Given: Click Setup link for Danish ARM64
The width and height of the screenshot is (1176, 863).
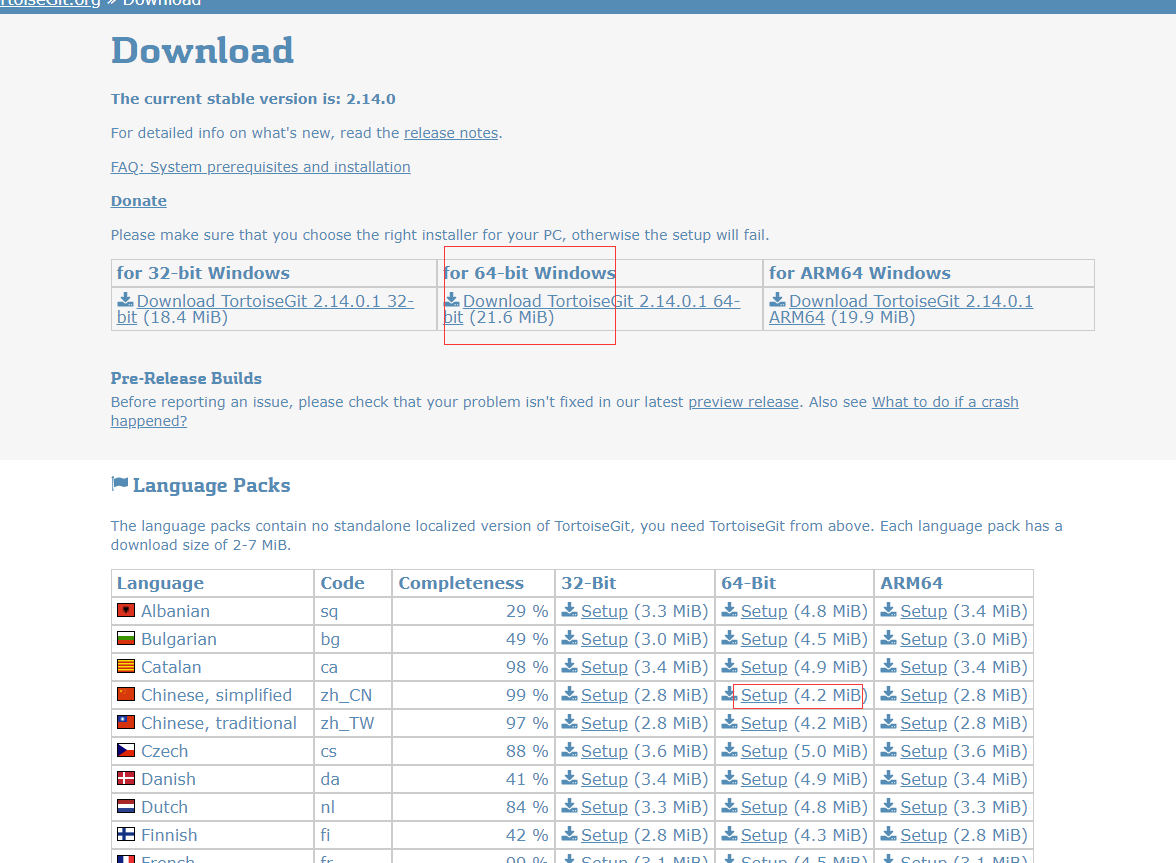Looking at the screenshot, I should click(x=923, y=779).
